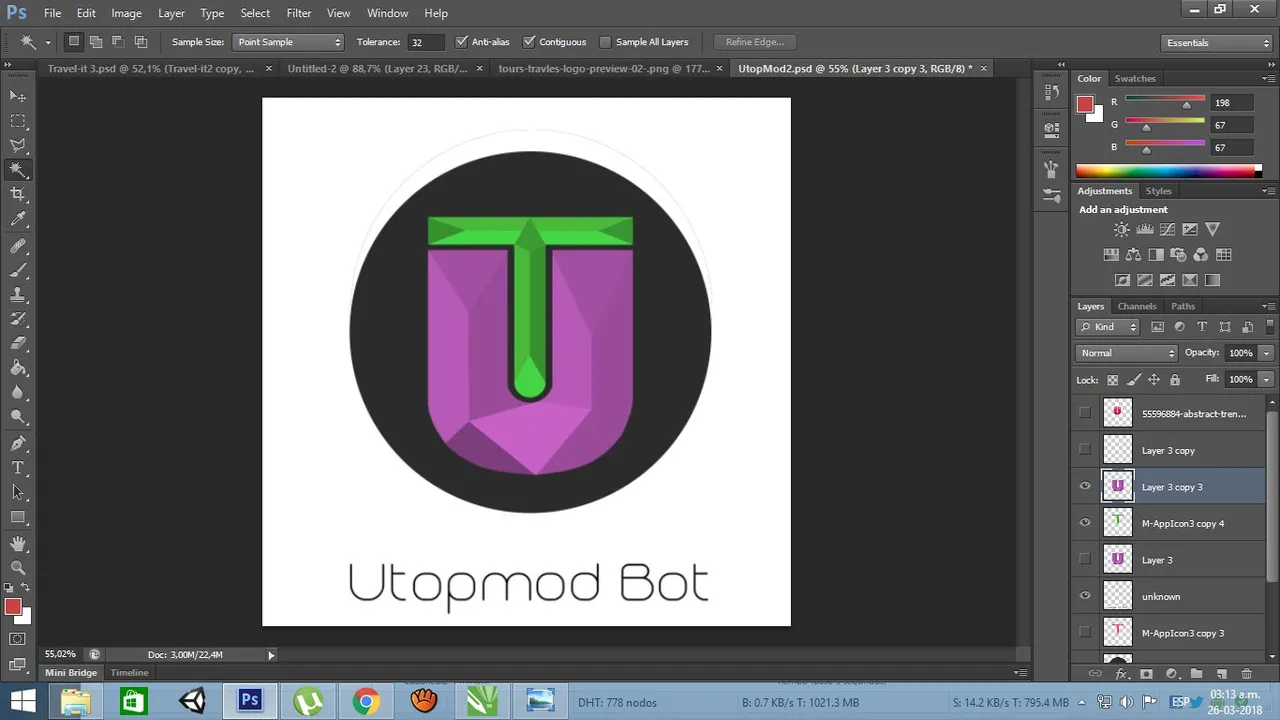Image resolution: width=1280 pixels, height=720 pixels.
Task: Enable Sample All Layers checkbox
Action: pyautogui.click(x=605, y=42)
